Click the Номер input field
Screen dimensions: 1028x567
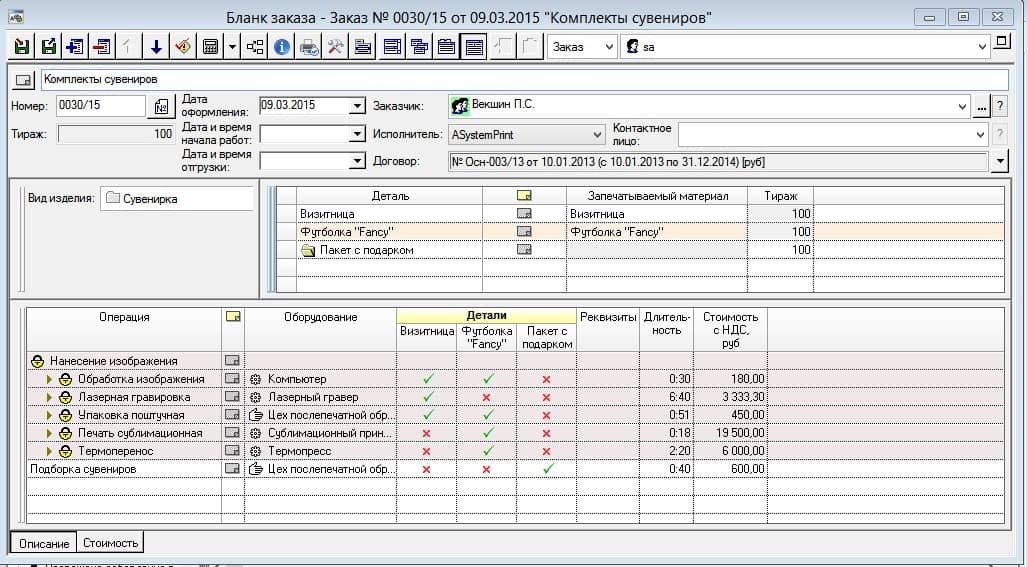100,106
